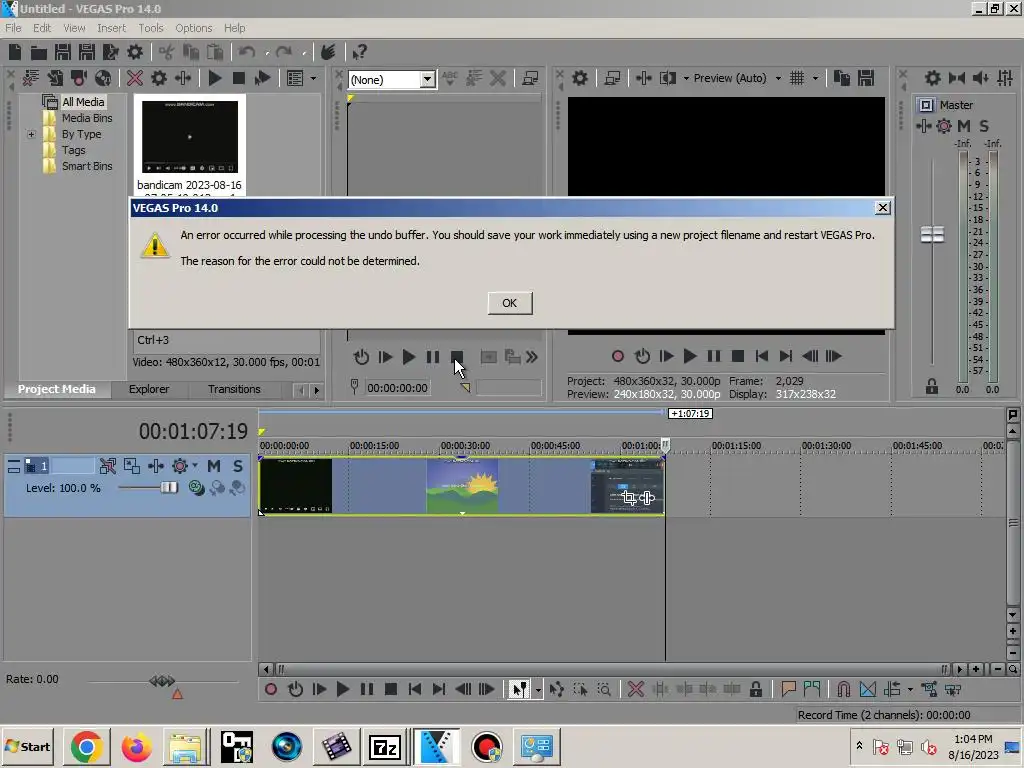Open the Tools menu
The height and width of the screenshot is (768, 1024).
tap(151, 28)
